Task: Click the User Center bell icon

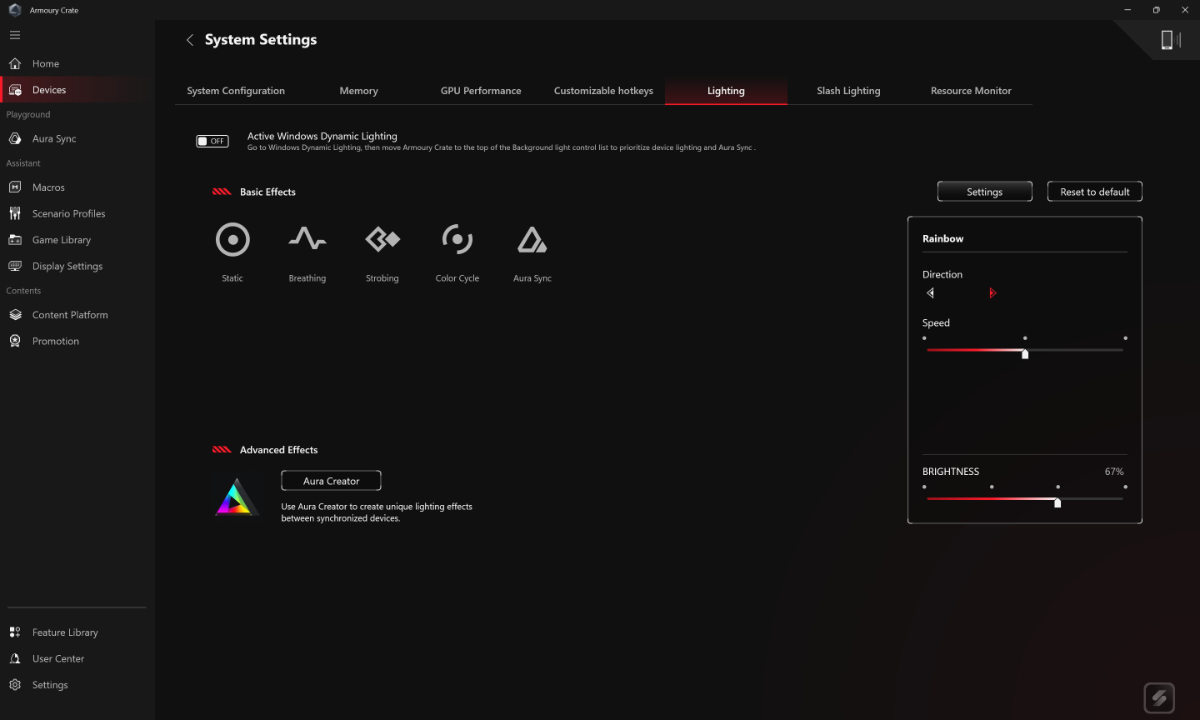Action: pyautogui.click(x=15, y=659)
